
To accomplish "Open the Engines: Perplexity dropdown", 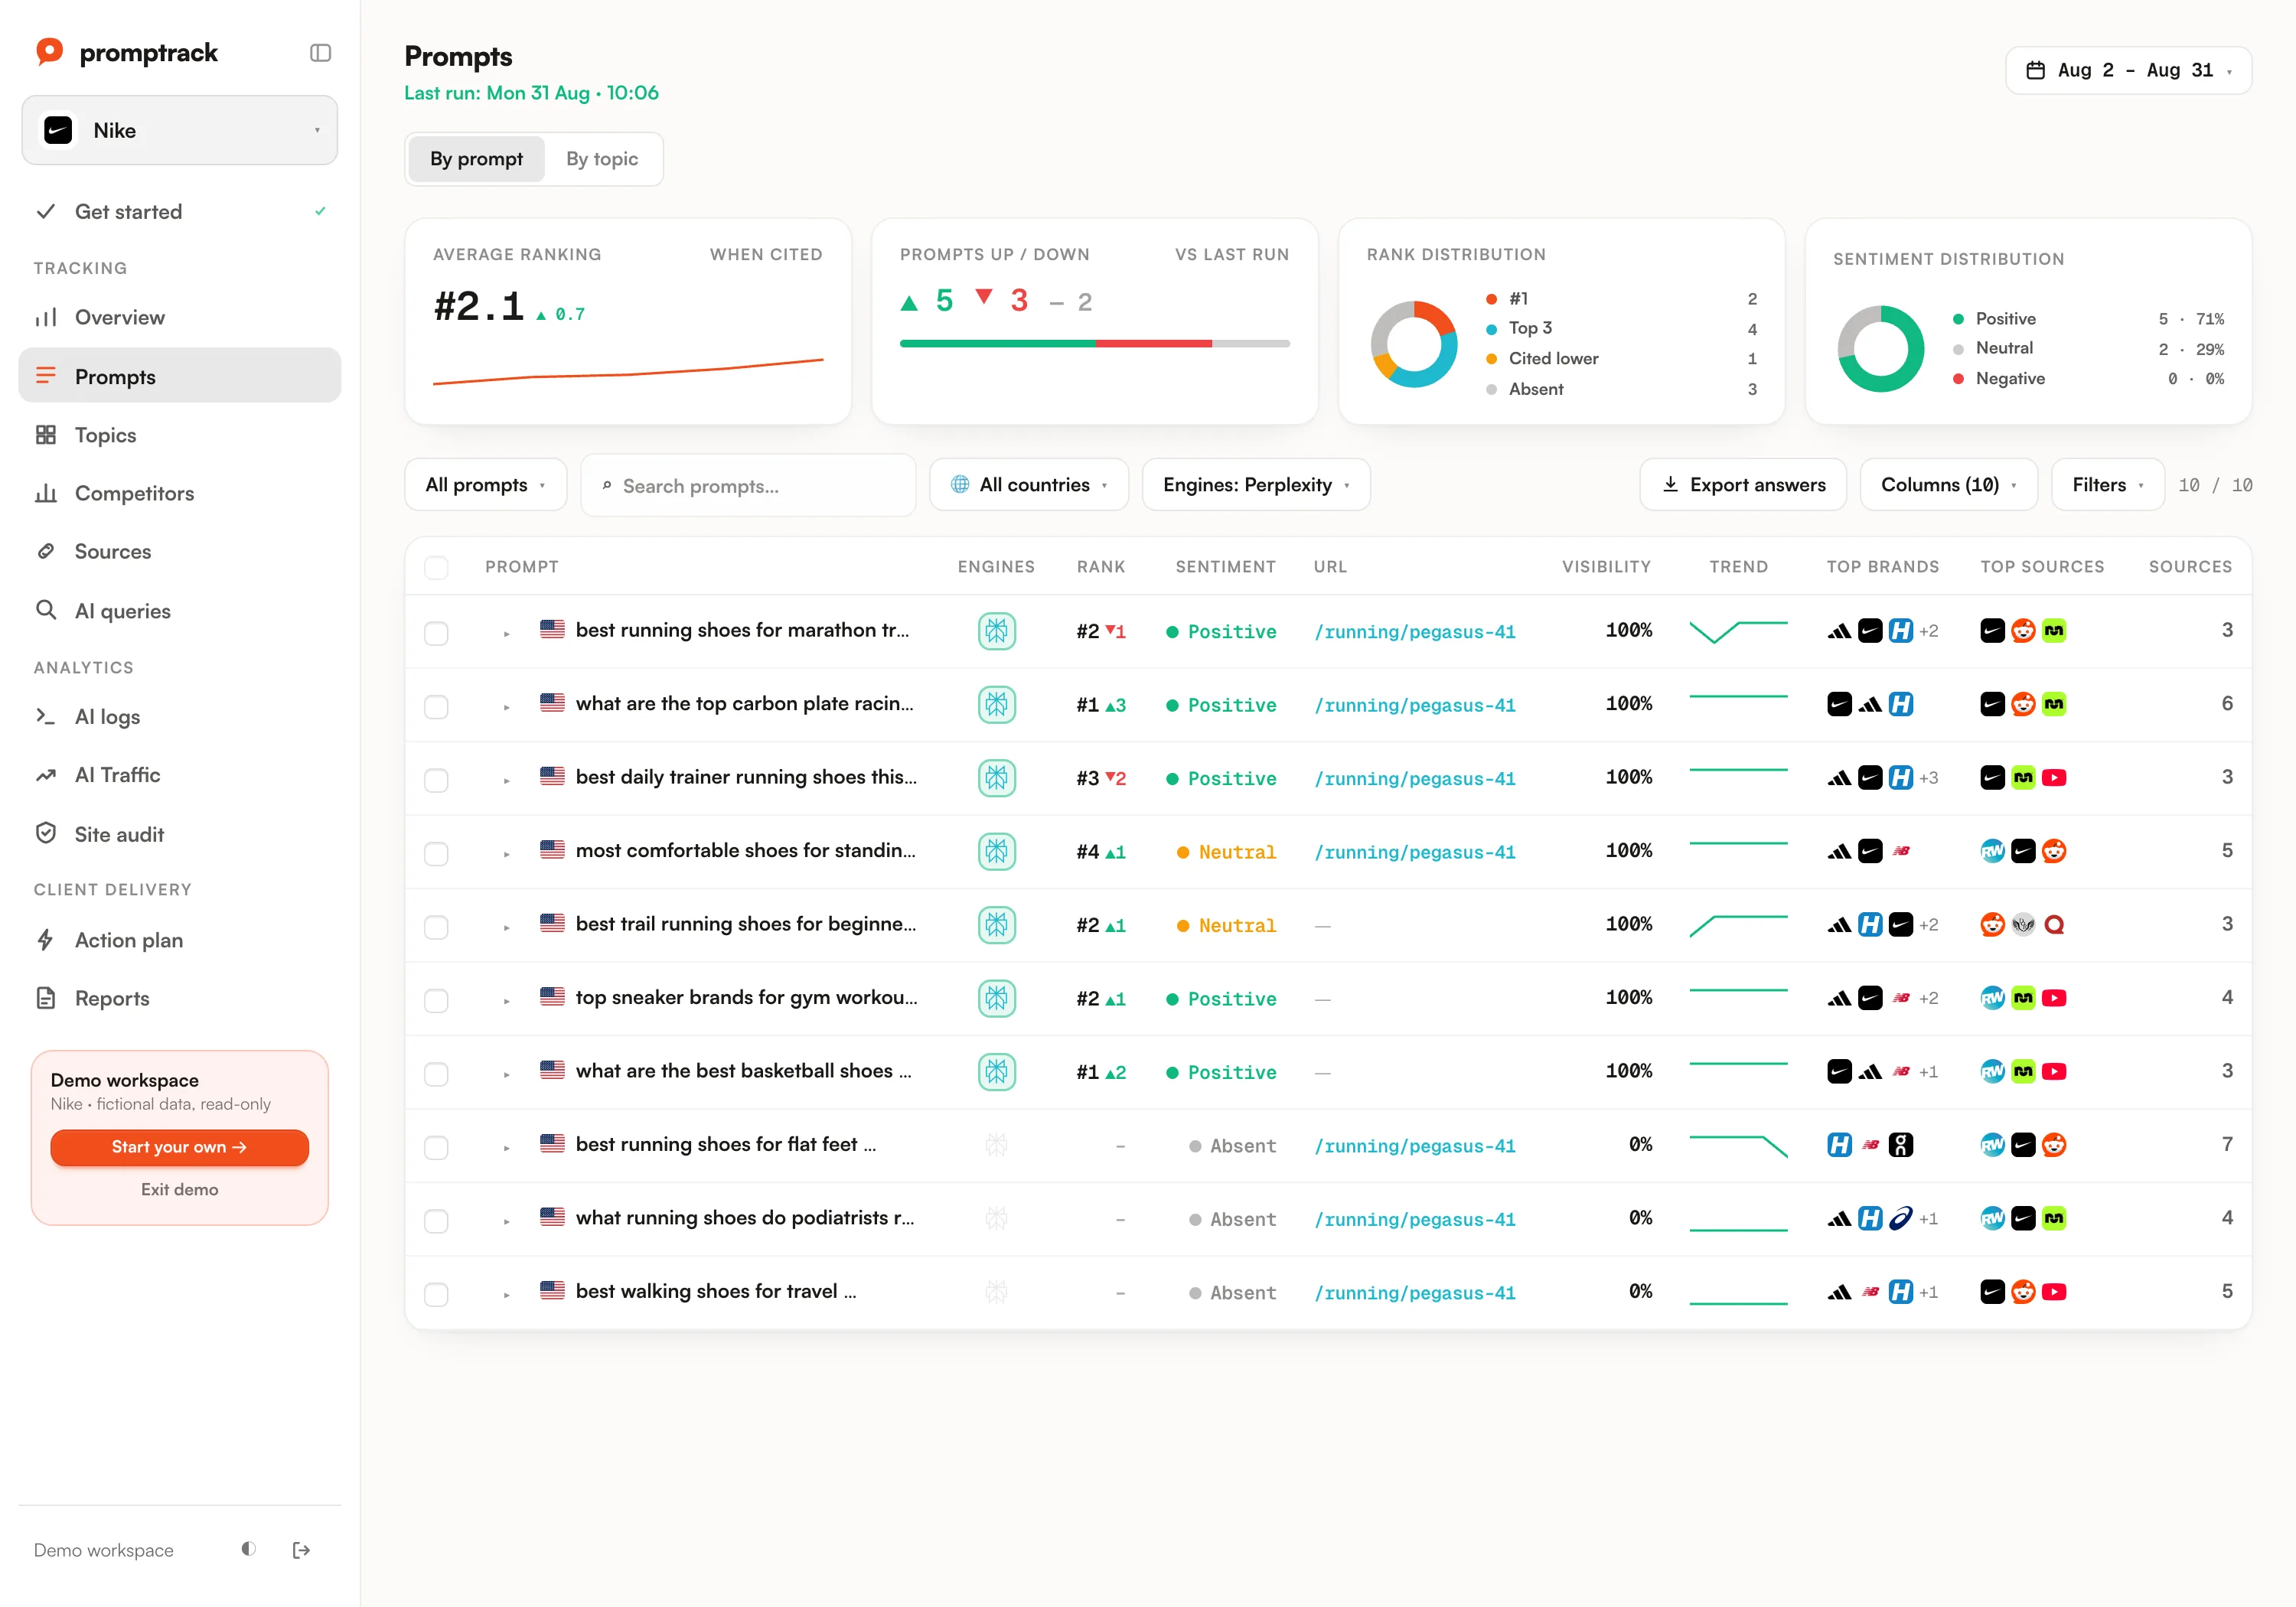I will coord(1256,484).
